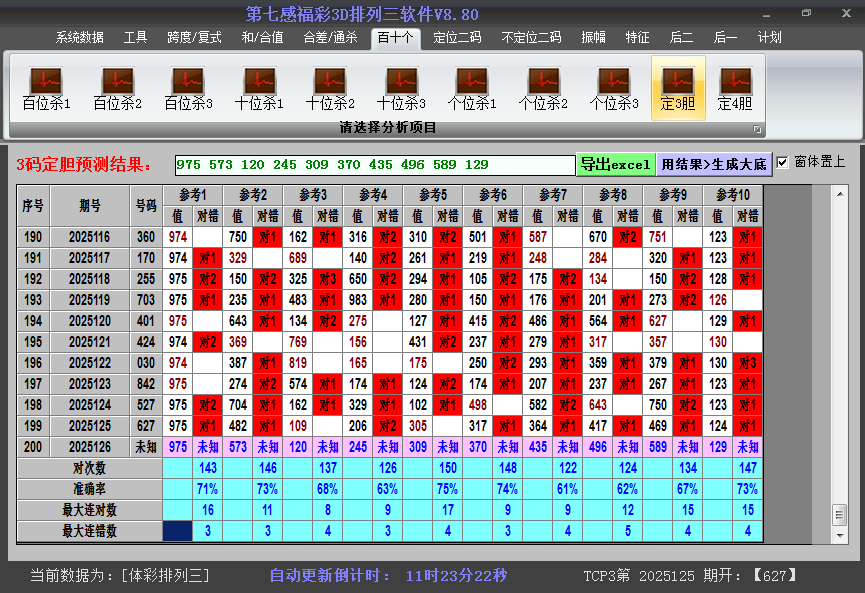Select the 十位杀3 analysis icon
The width and height of the screenshot is (865, 593).
[x=401, y=88]
